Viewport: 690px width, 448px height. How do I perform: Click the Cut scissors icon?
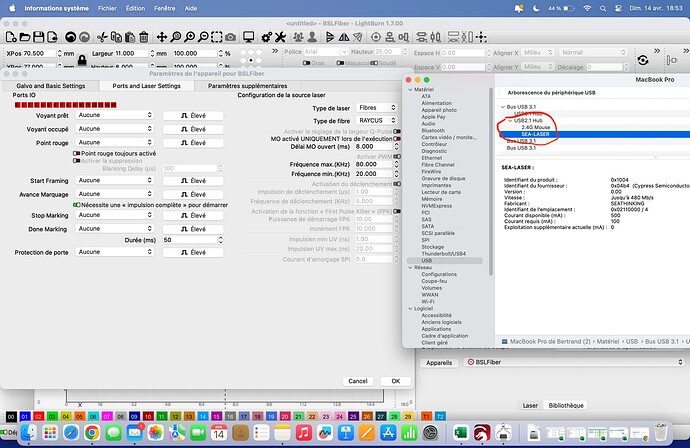[102, 37]
